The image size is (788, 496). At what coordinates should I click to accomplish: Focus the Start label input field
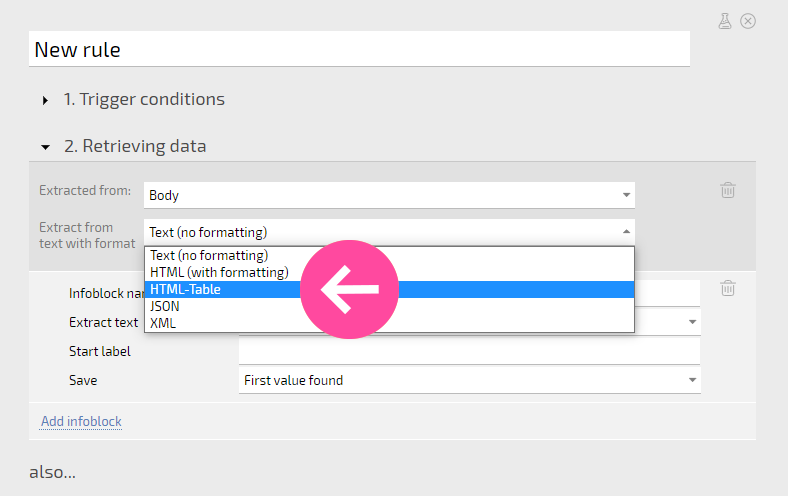pos(469,351)
